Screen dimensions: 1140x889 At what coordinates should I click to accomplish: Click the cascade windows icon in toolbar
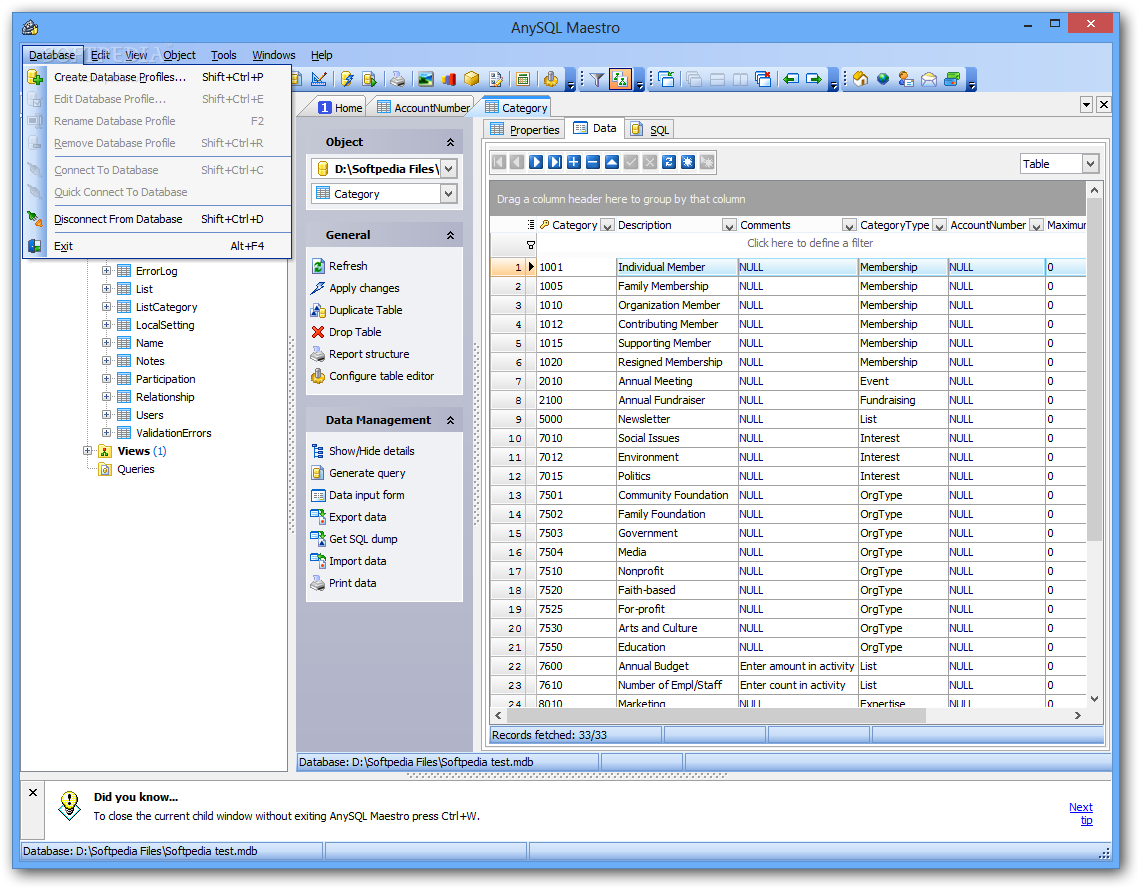(x=694, y=79)
